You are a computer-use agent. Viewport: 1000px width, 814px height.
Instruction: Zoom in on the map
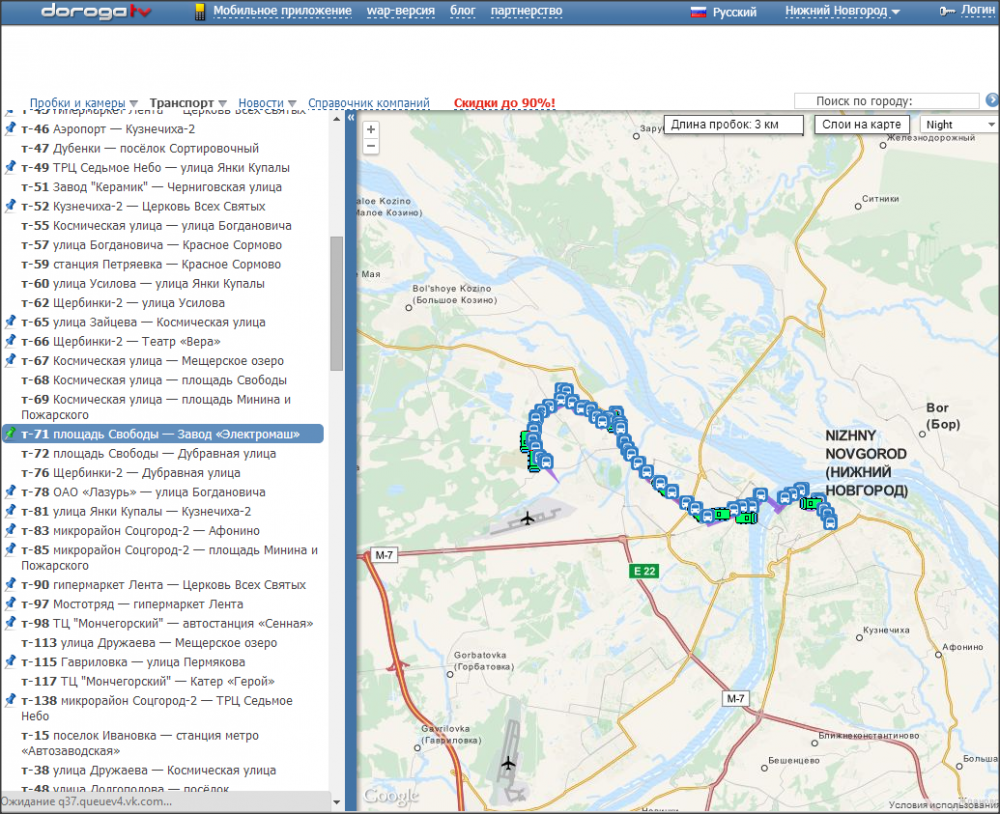coord(371,129)
